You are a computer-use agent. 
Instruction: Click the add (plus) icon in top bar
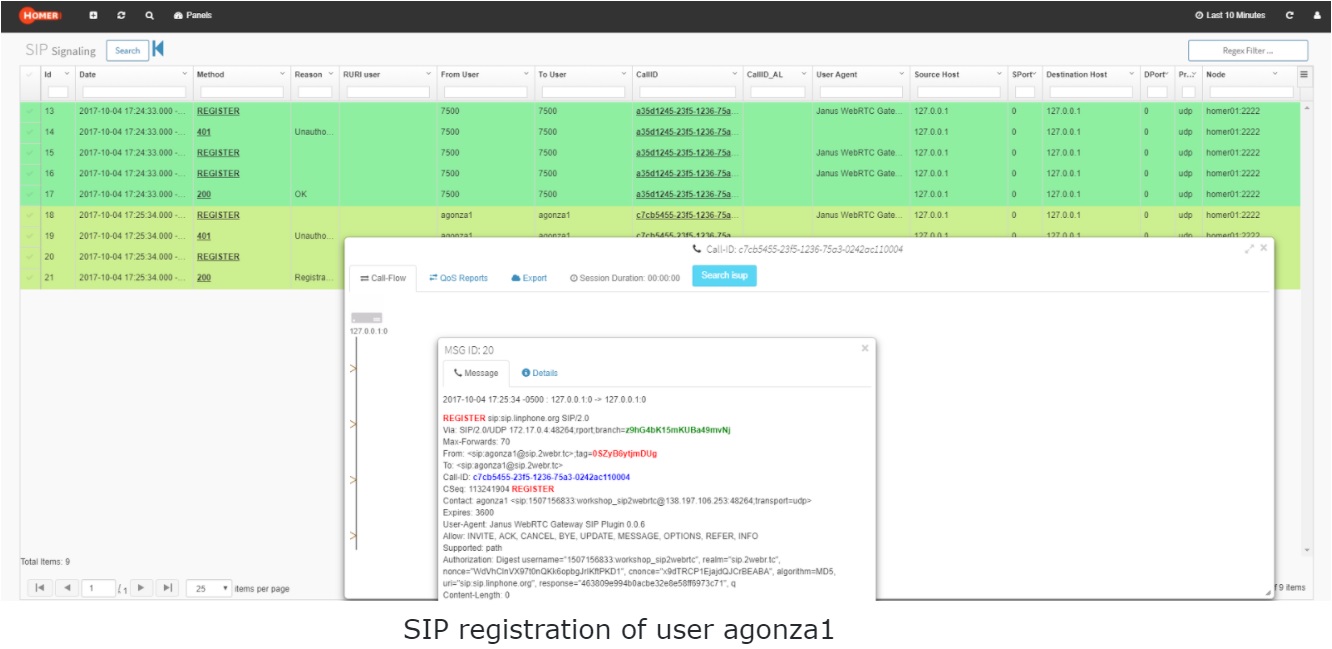(x=94, y=15)
